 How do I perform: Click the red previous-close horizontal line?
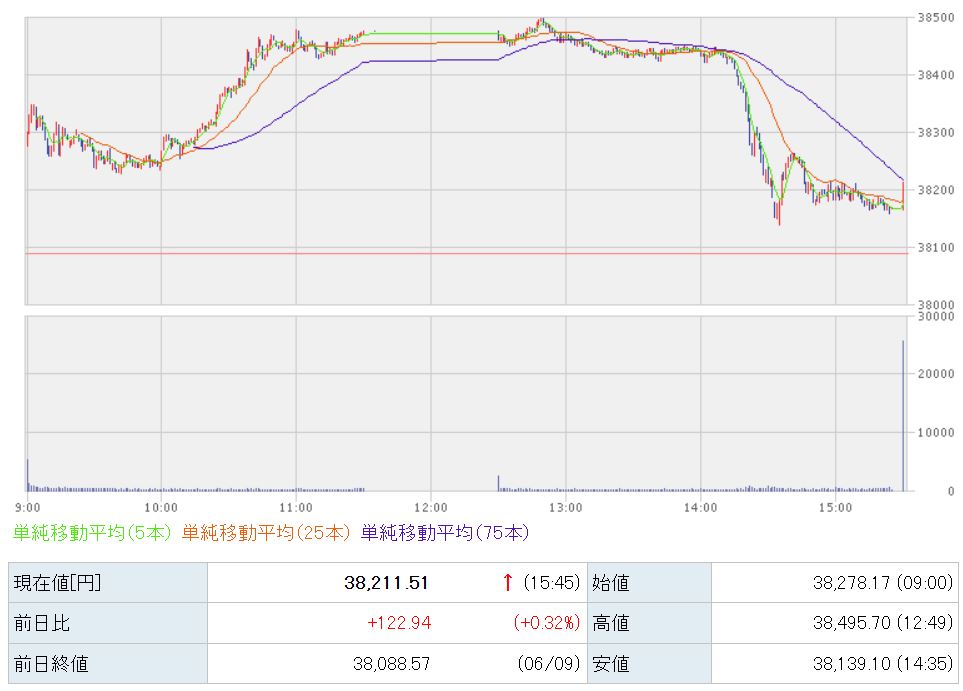tap(467, 253)
